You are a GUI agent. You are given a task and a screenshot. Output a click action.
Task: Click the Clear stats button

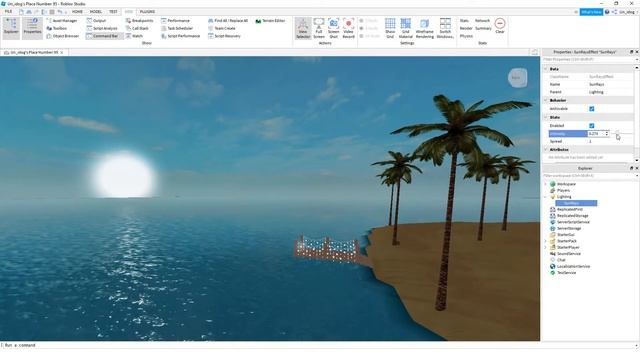click(500, 26)
